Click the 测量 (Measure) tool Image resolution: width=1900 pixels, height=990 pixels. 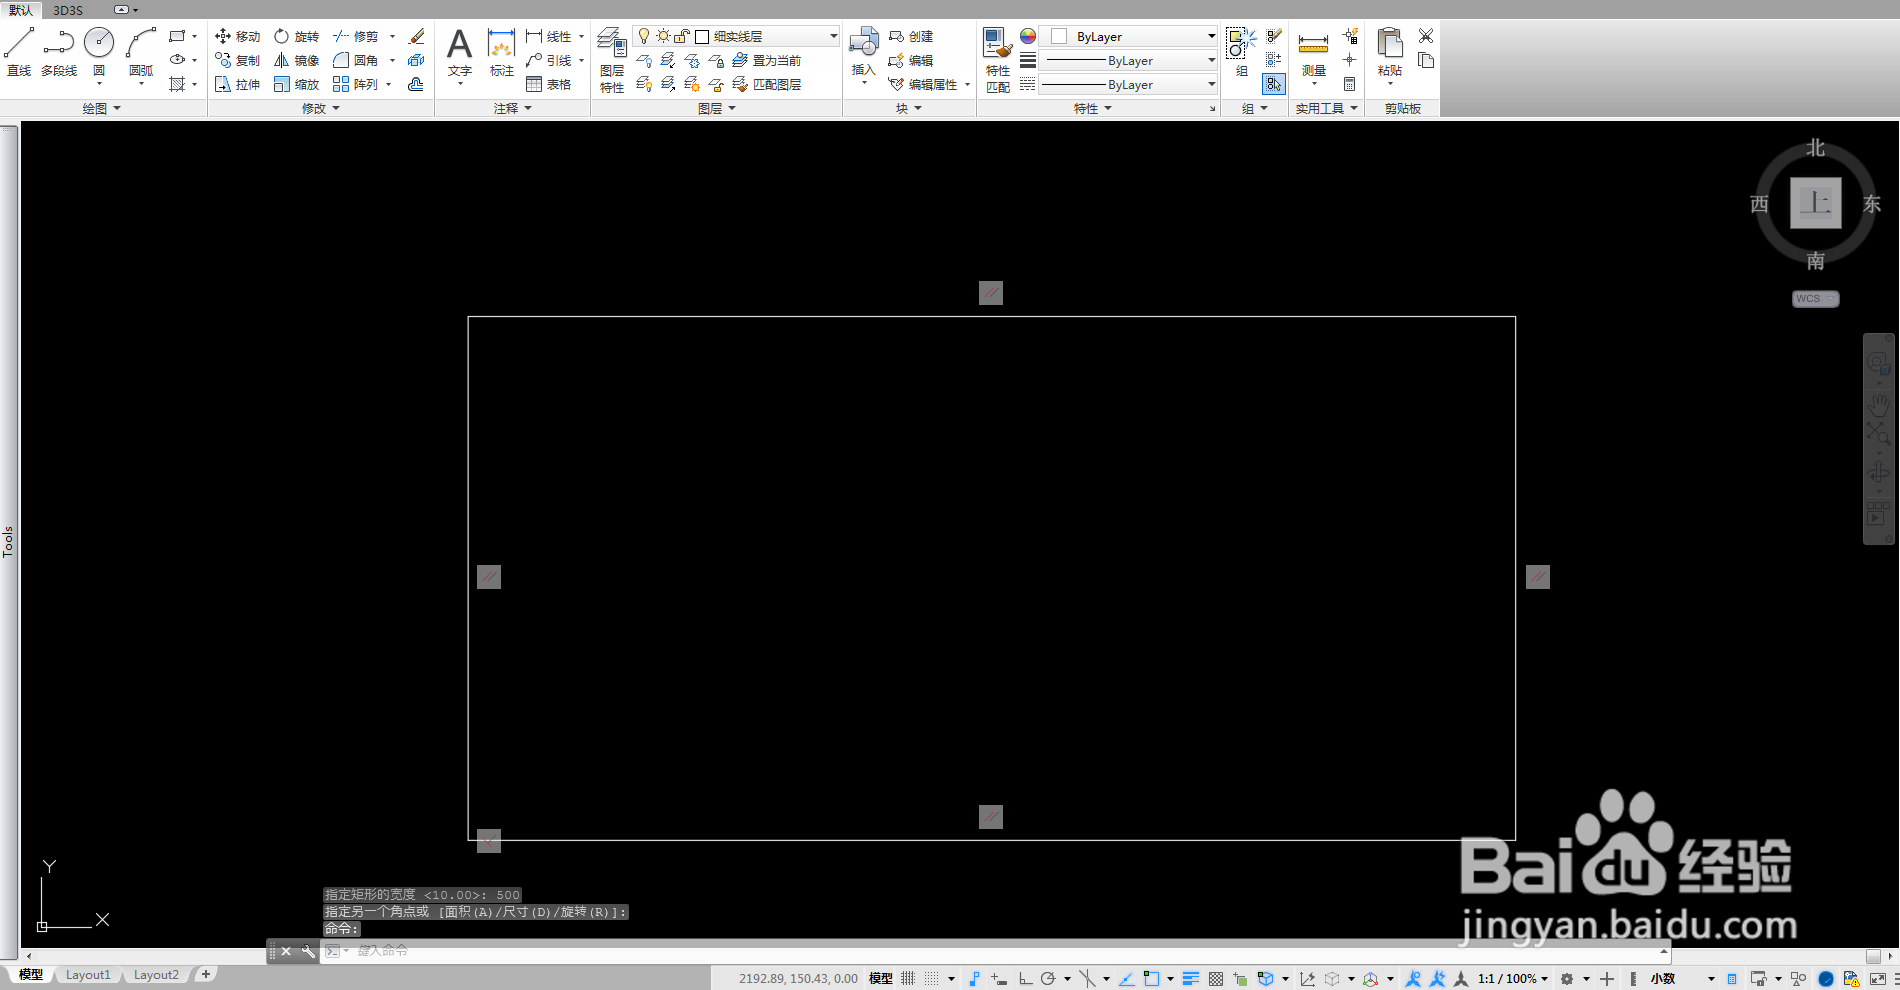pyautogui.click(x=1313, y=52)
